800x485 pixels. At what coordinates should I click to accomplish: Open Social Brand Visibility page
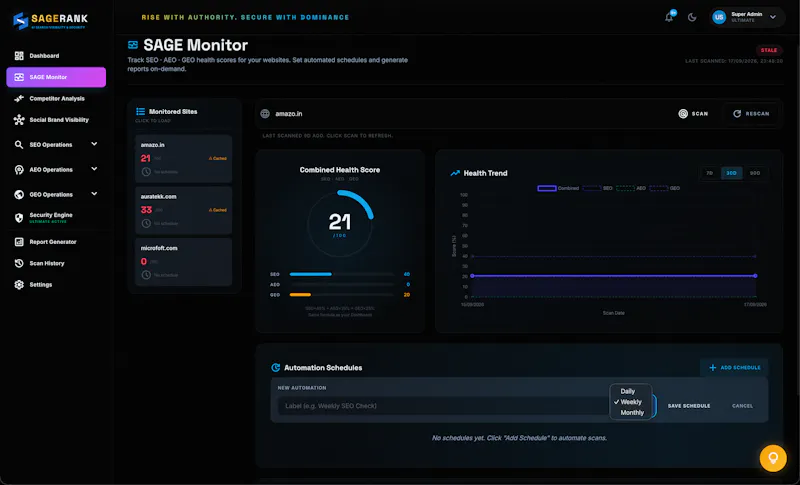tap(56, 120)
